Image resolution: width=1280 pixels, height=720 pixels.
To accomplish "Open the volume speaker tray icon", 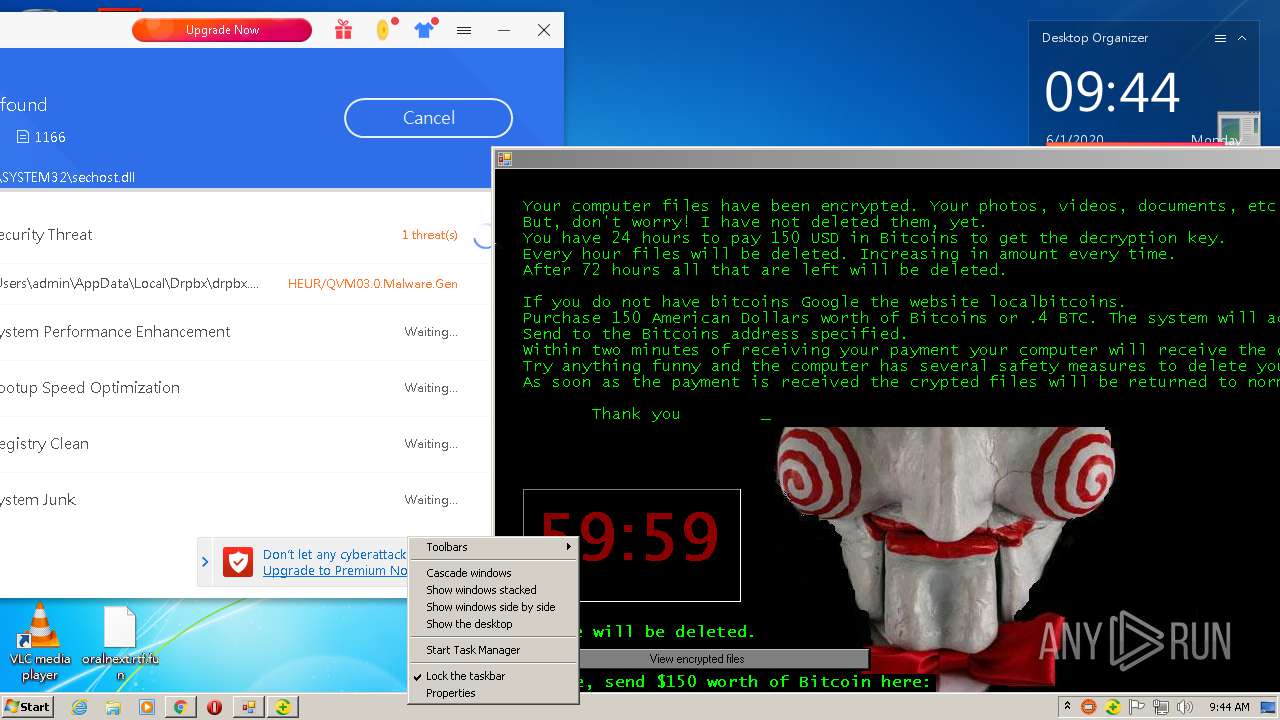I will tap(1185, 707).
